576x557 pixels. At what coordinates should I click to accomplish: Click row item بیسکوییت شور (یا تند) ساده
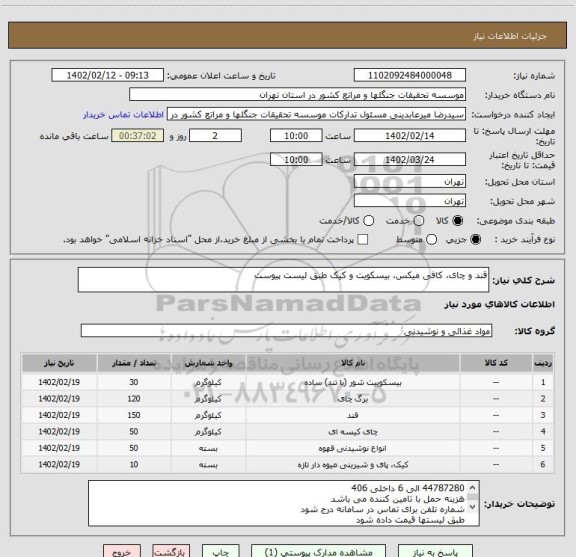point(353,382)
